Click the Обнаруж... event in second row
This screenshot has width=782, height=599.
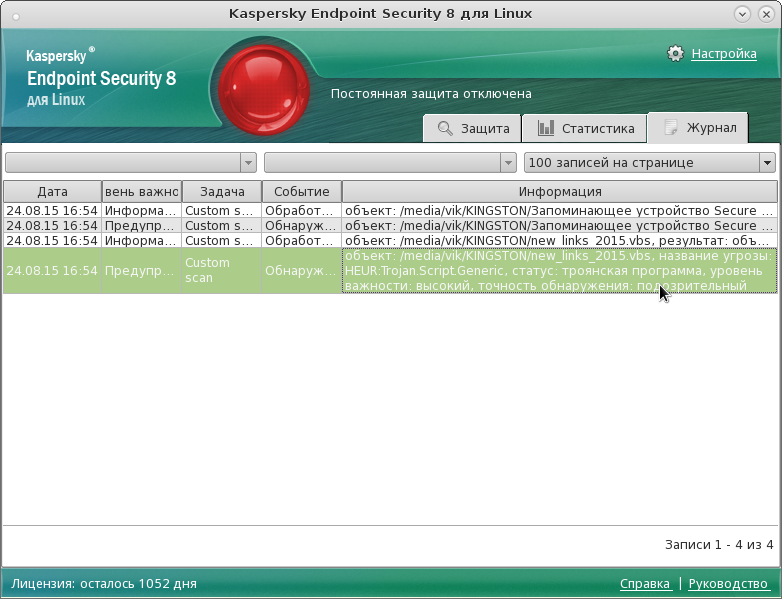tap(302, 225)
